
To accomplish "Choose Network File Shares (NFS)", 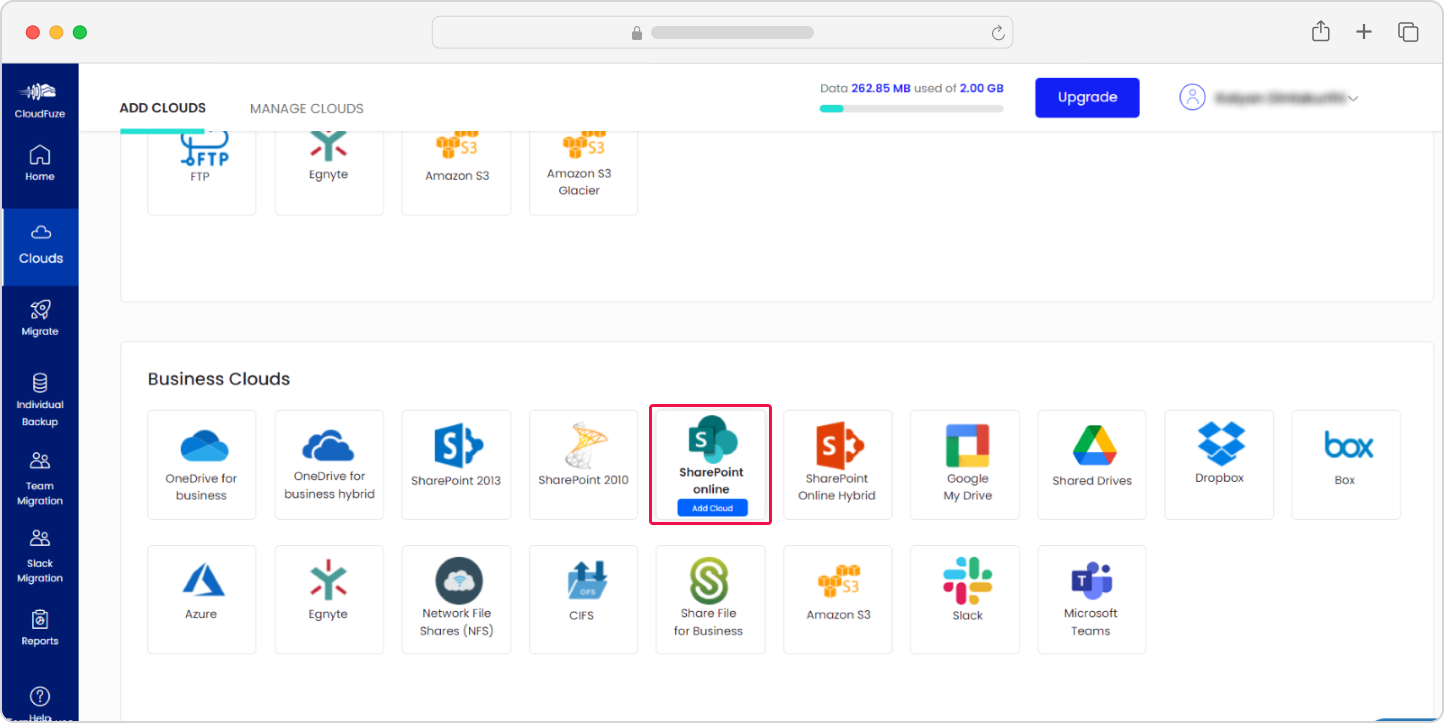I will click(456, 600).
